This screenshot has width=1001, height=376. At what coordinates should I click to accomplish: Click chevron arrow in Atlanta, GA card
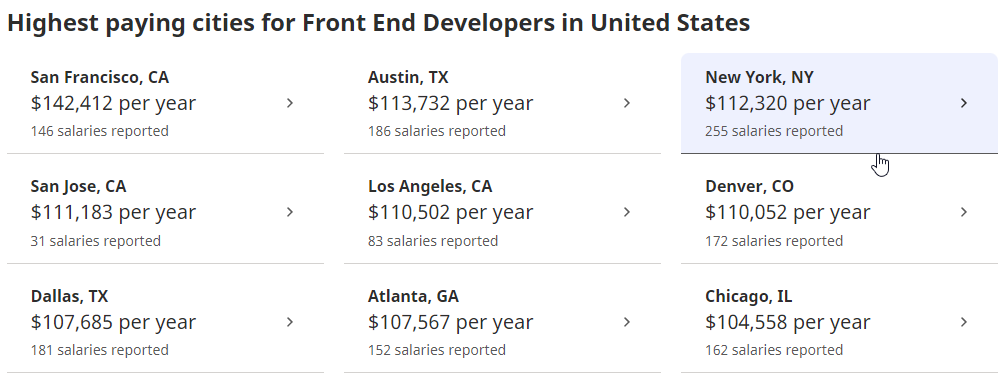pyautogui.click(x=627, y=322)
